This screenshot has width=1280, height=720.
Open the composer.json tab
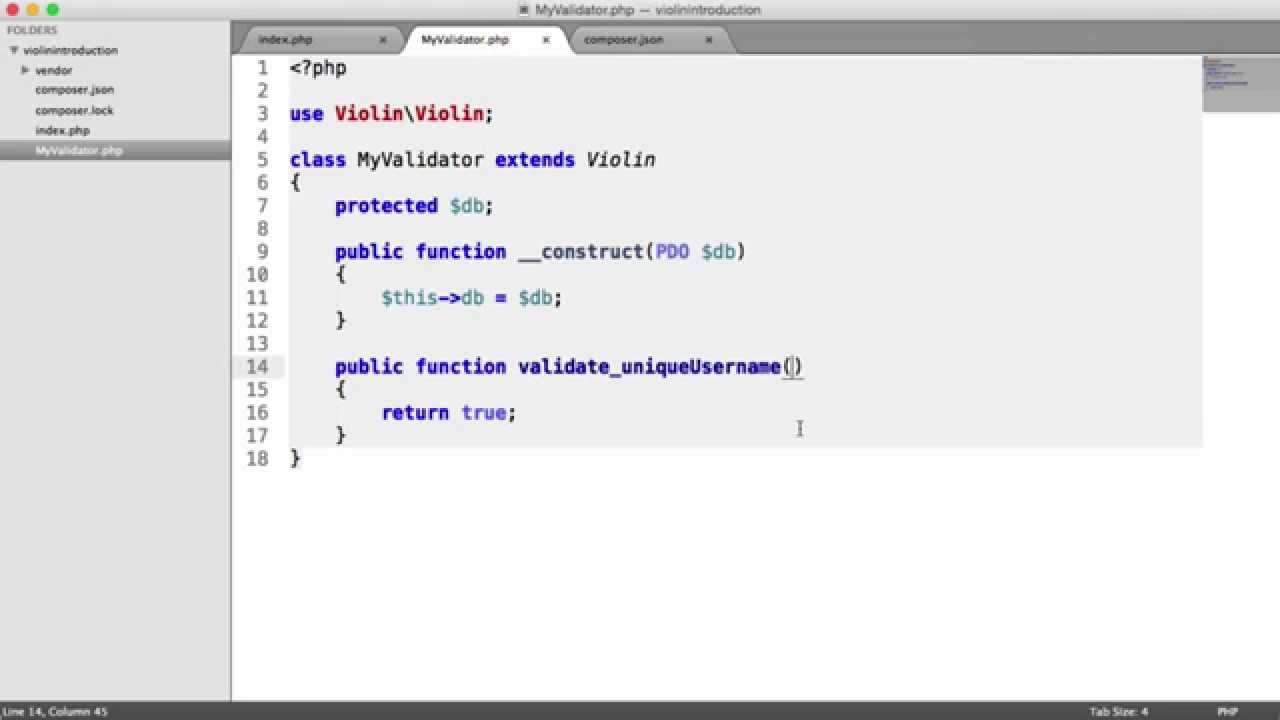(x=623, y=40)
